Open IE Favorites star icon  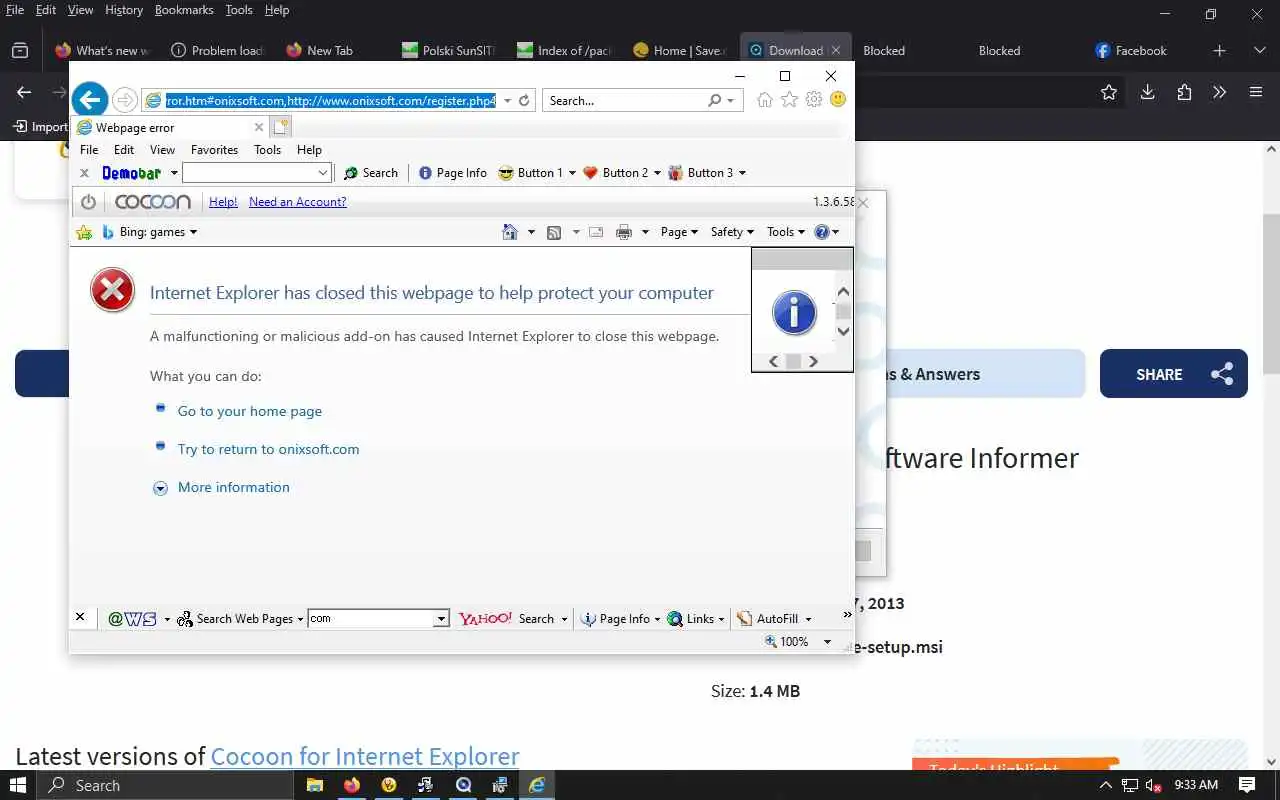790,99
